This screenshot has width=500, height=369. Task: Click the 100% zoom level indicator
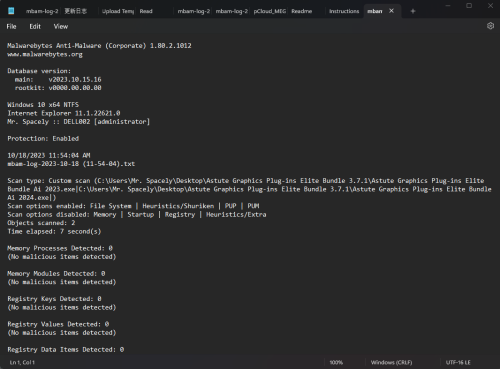(336, 362)
